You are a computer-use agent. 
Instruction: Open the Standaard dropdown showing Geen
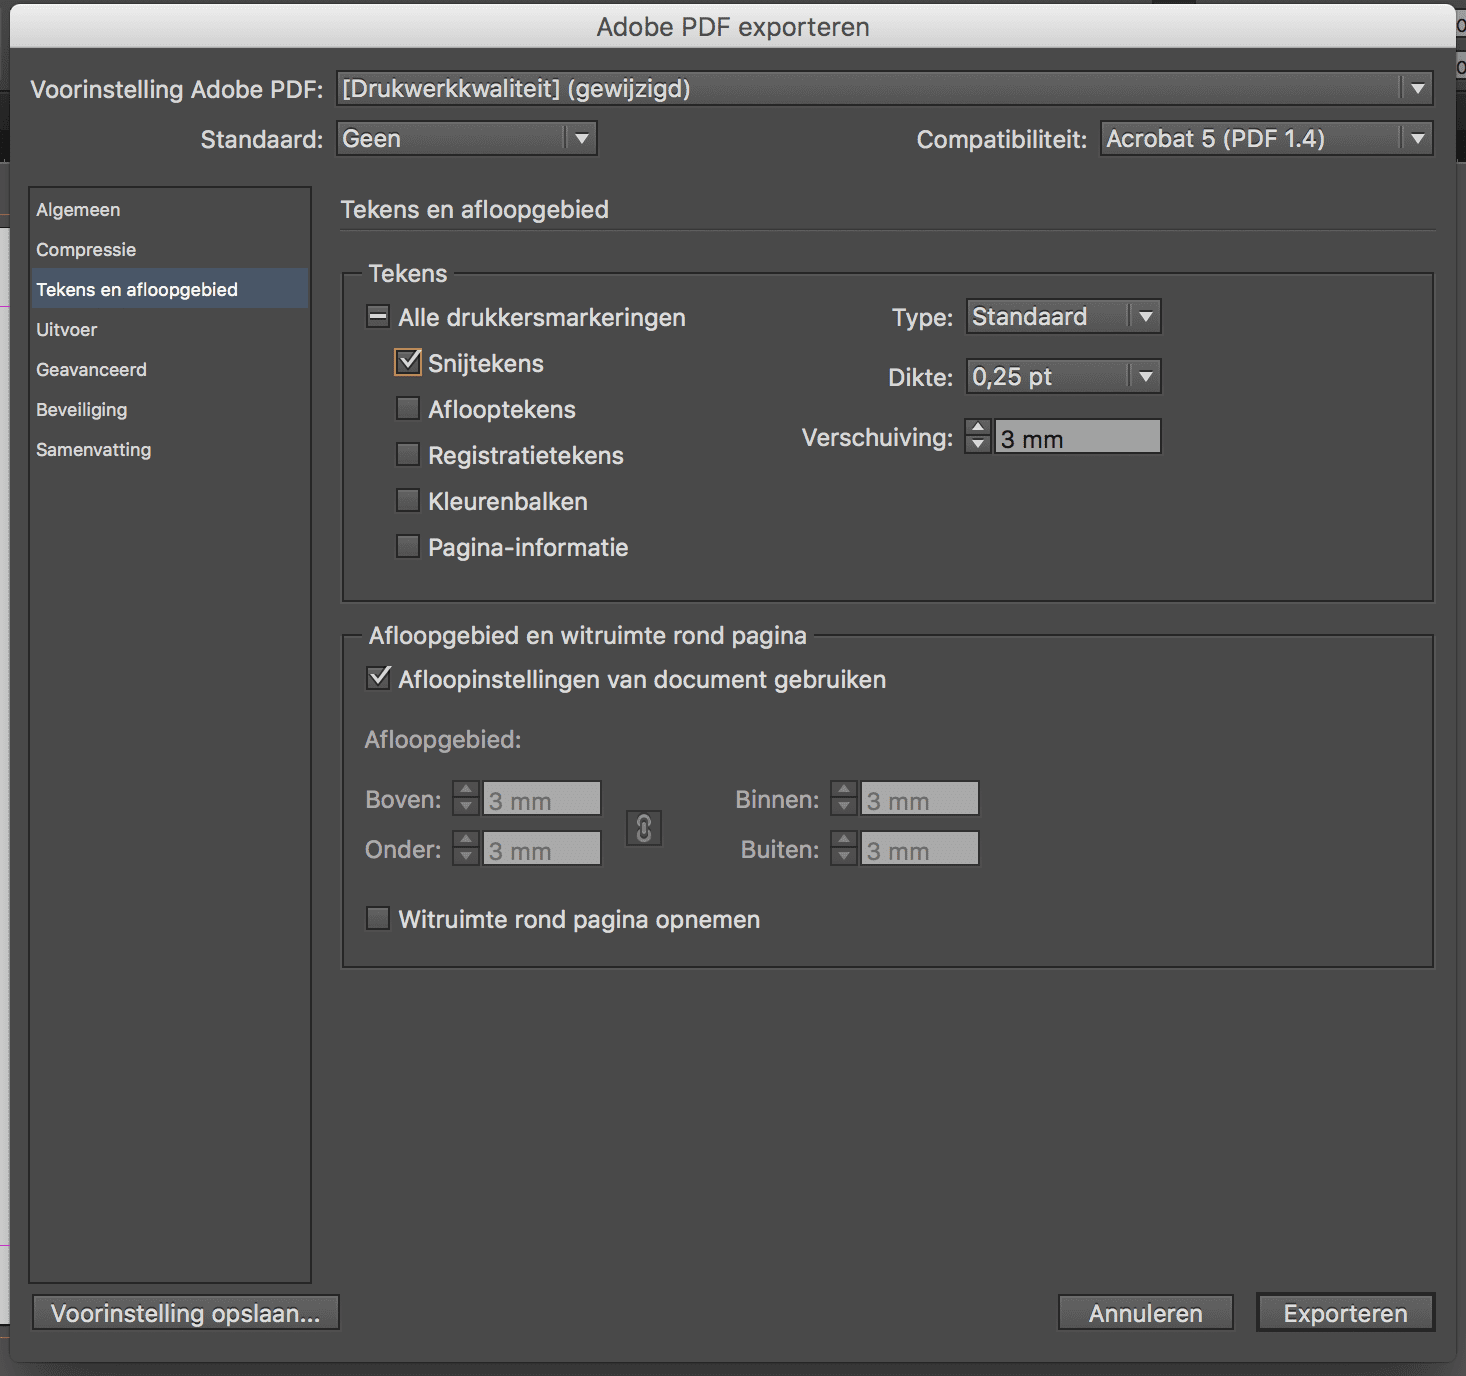pos(581,138)
